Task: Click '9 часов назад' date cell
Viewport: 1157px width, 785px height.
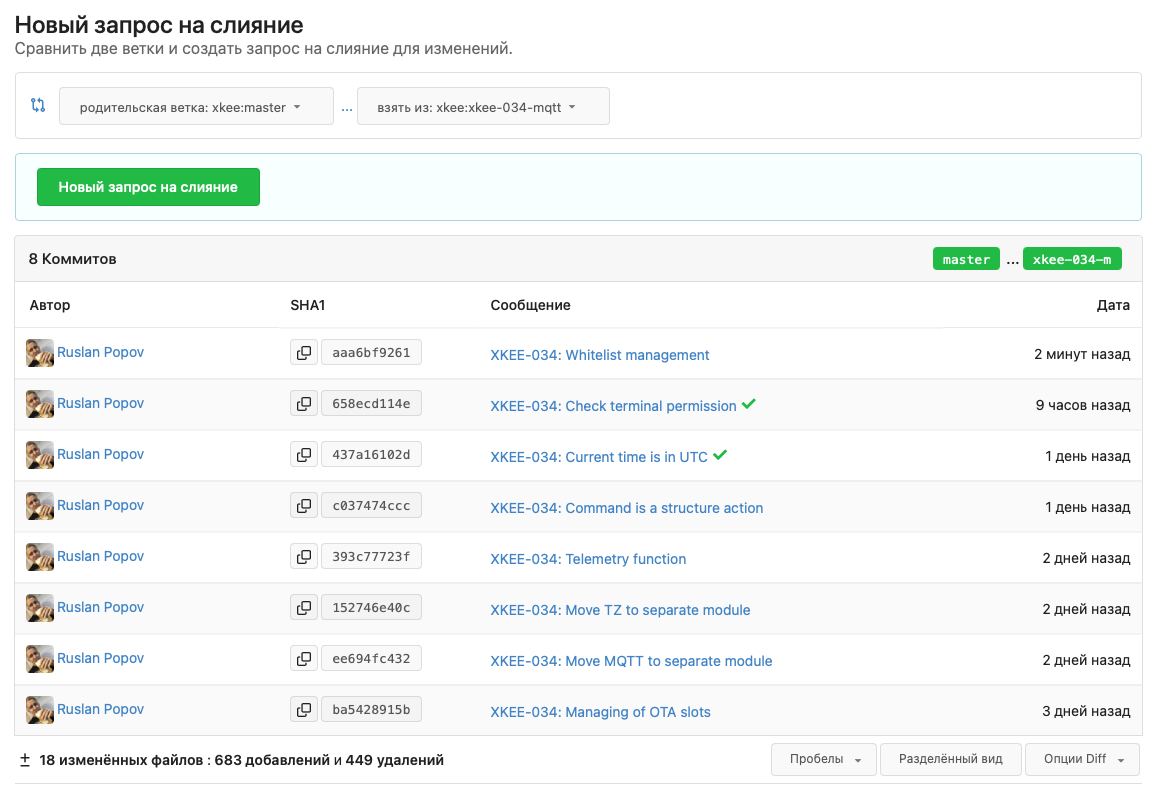Action: click(x=1082, y=405)
